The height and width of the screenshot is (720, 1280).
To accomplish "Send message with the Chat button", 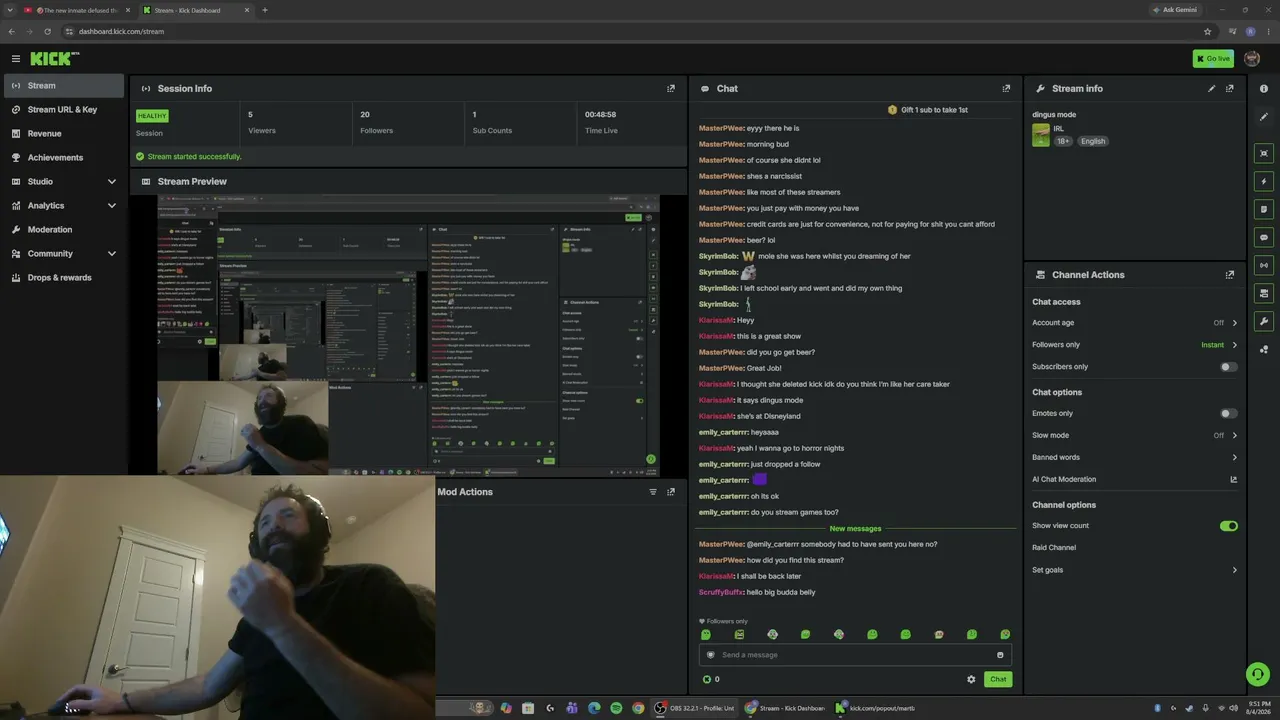I will pyautogui.click(x=998, y=679).
